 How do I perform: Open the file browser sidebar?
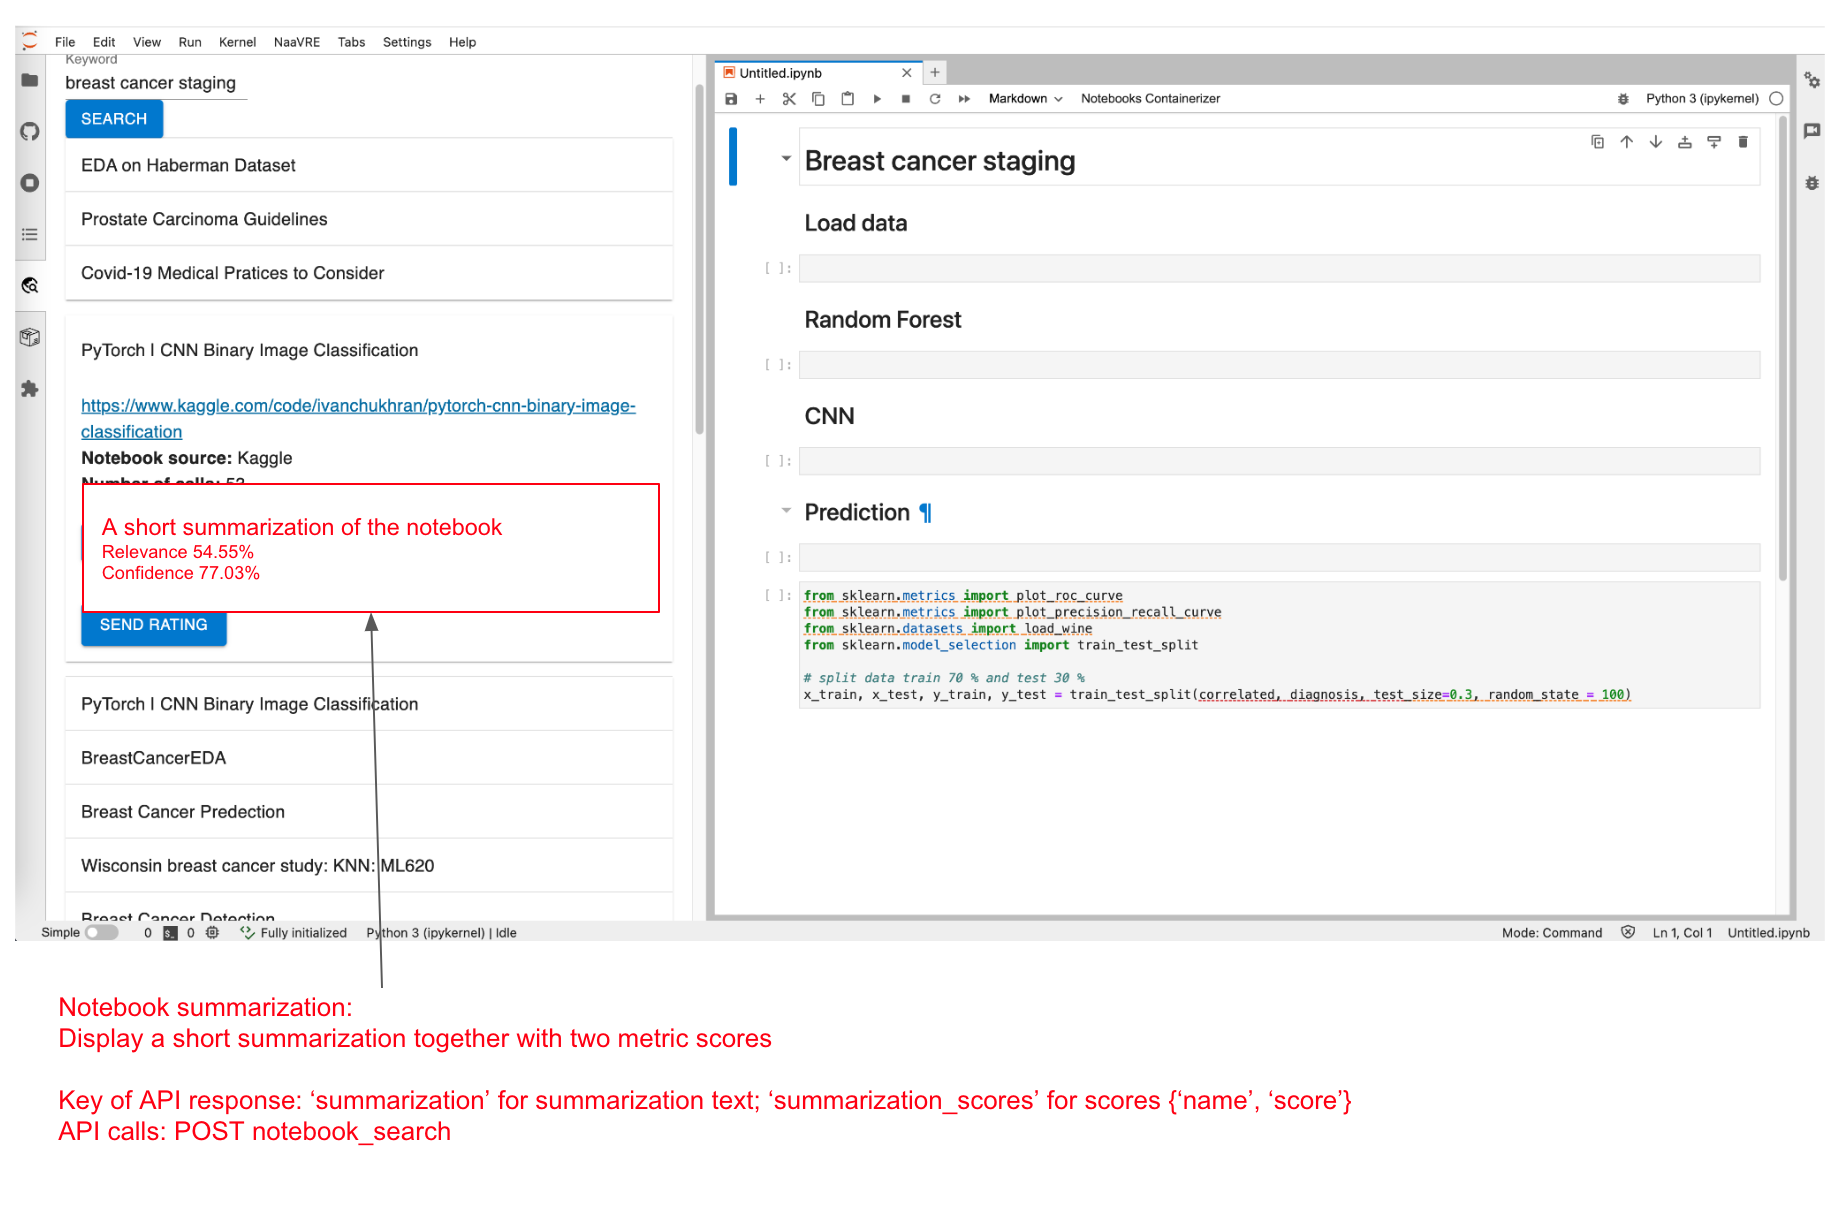click(30, 80)
